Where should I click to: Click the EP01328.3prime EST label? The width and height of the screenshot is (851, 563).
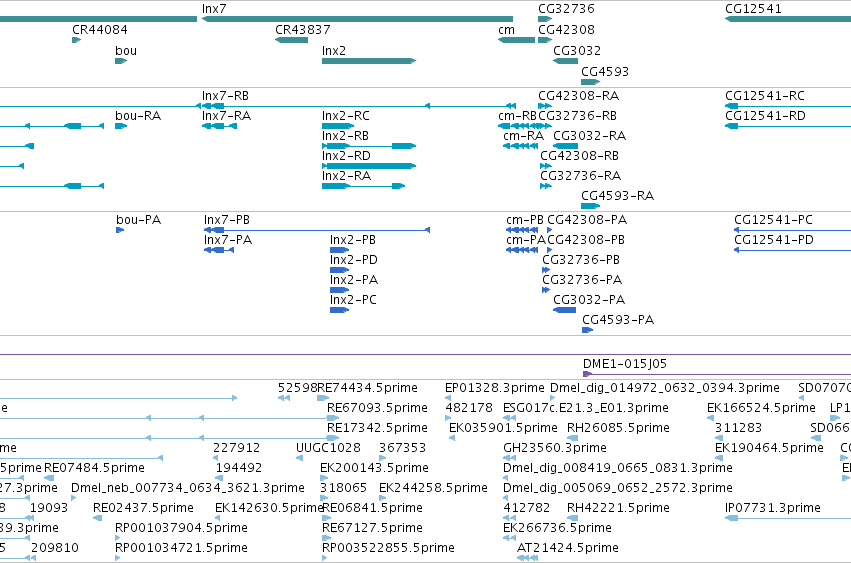494,388
